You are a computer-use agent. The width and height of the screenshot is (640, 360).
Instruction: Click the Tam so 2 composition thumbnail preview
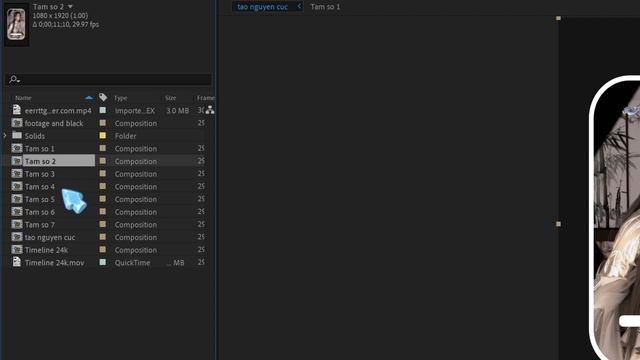16,24
